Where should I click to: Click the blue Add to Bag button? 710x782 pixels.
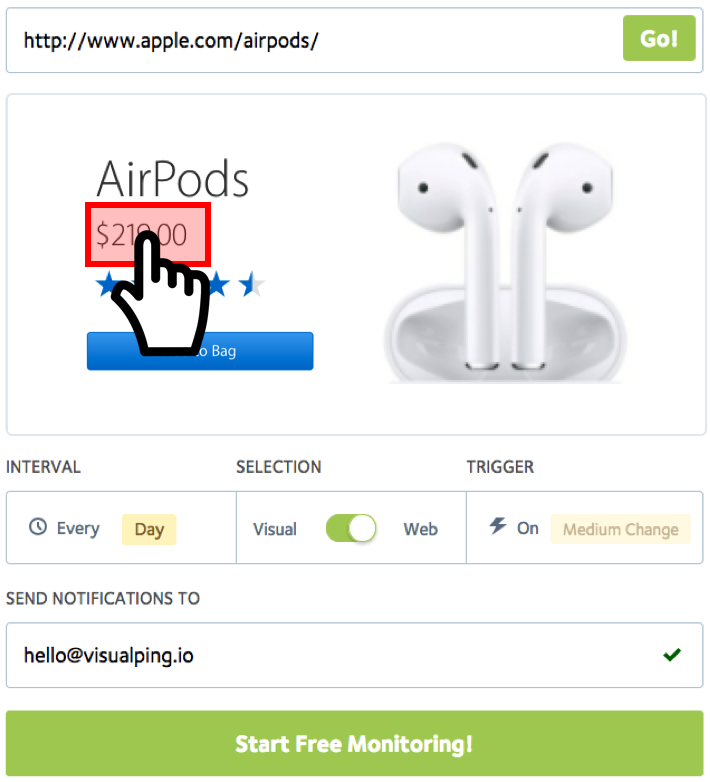200,351
